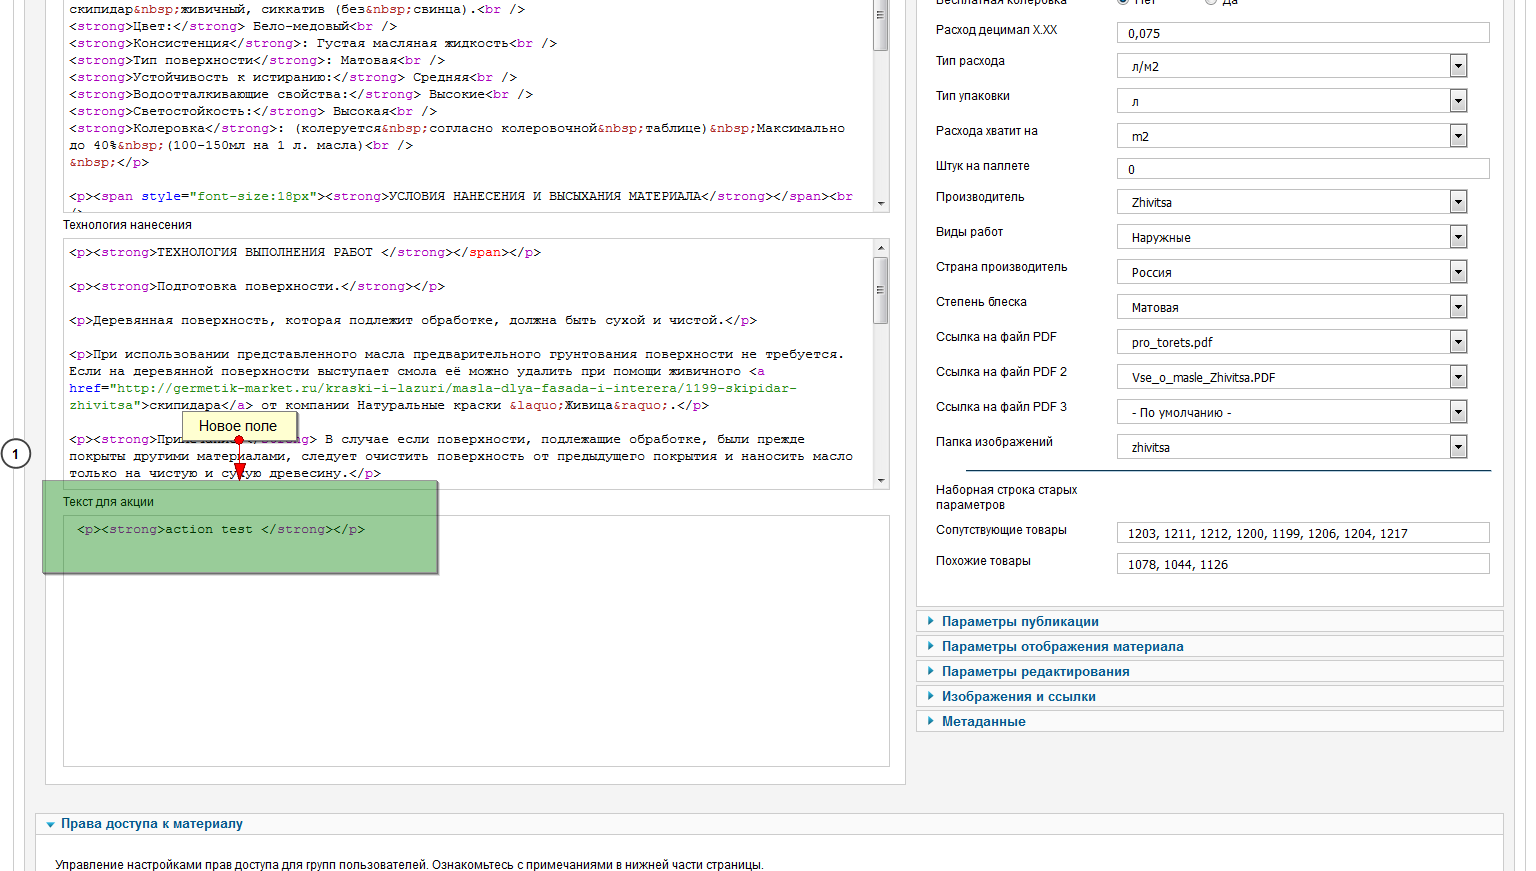This screenshot has height=871, width=1536.
Task: Click the Новое поле callout label
Action: tap(238, 426)
